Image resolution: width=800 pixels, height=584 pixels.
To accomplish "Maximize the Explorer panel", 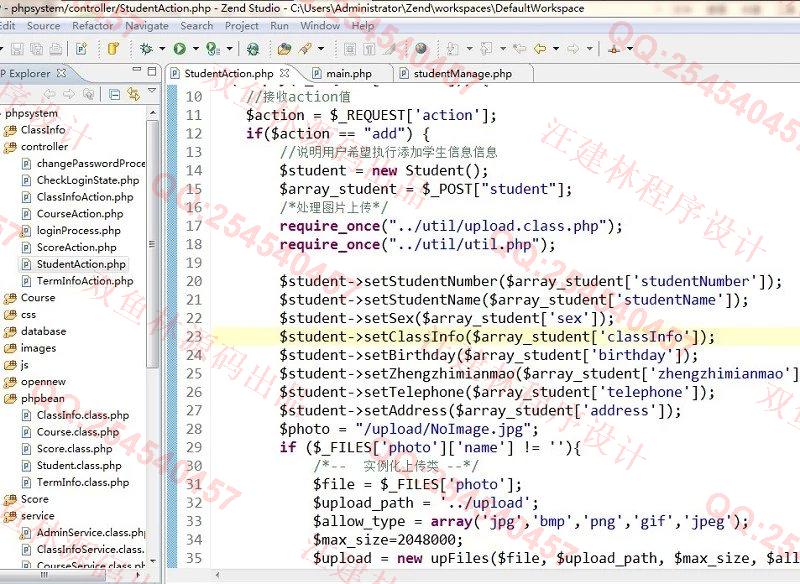I will coord(152,71).
